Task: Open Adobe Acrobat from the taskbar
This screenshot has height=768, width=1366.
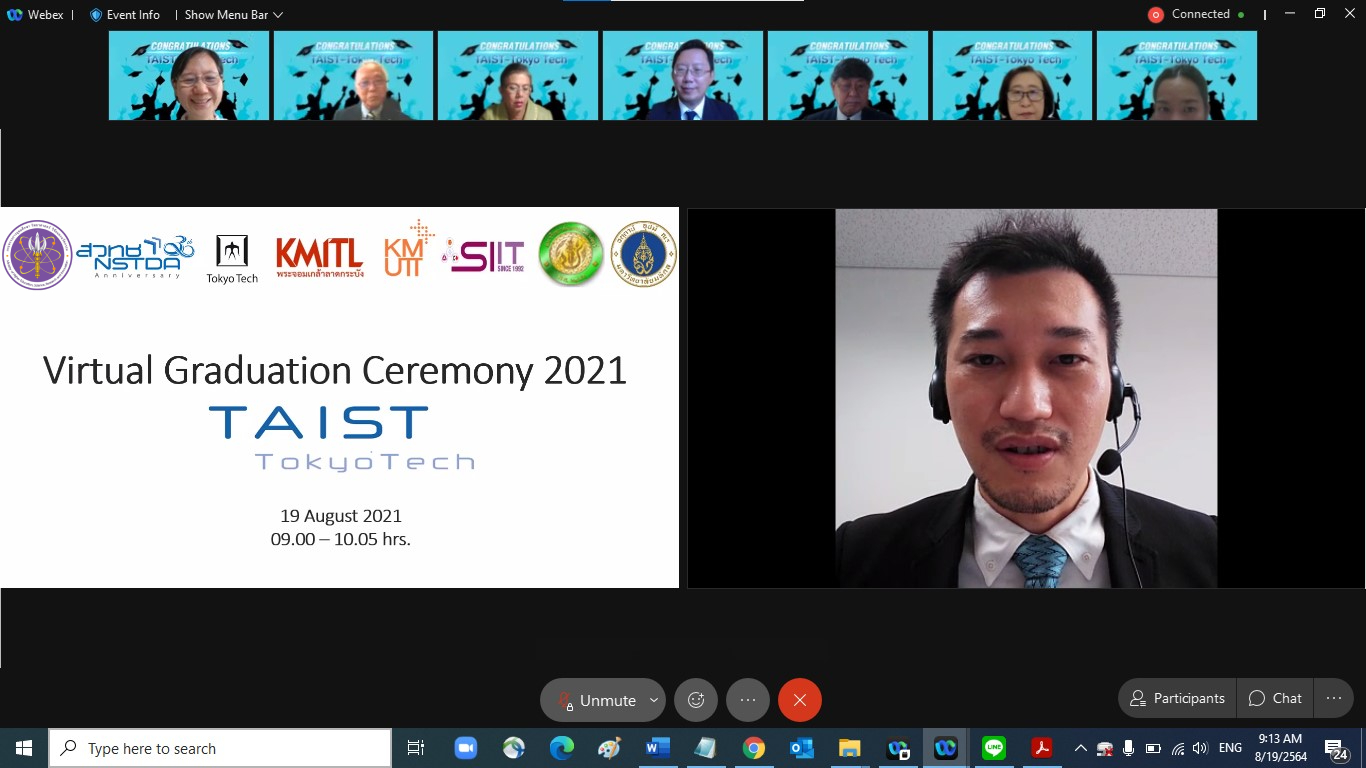Action: pos(1042,748)
